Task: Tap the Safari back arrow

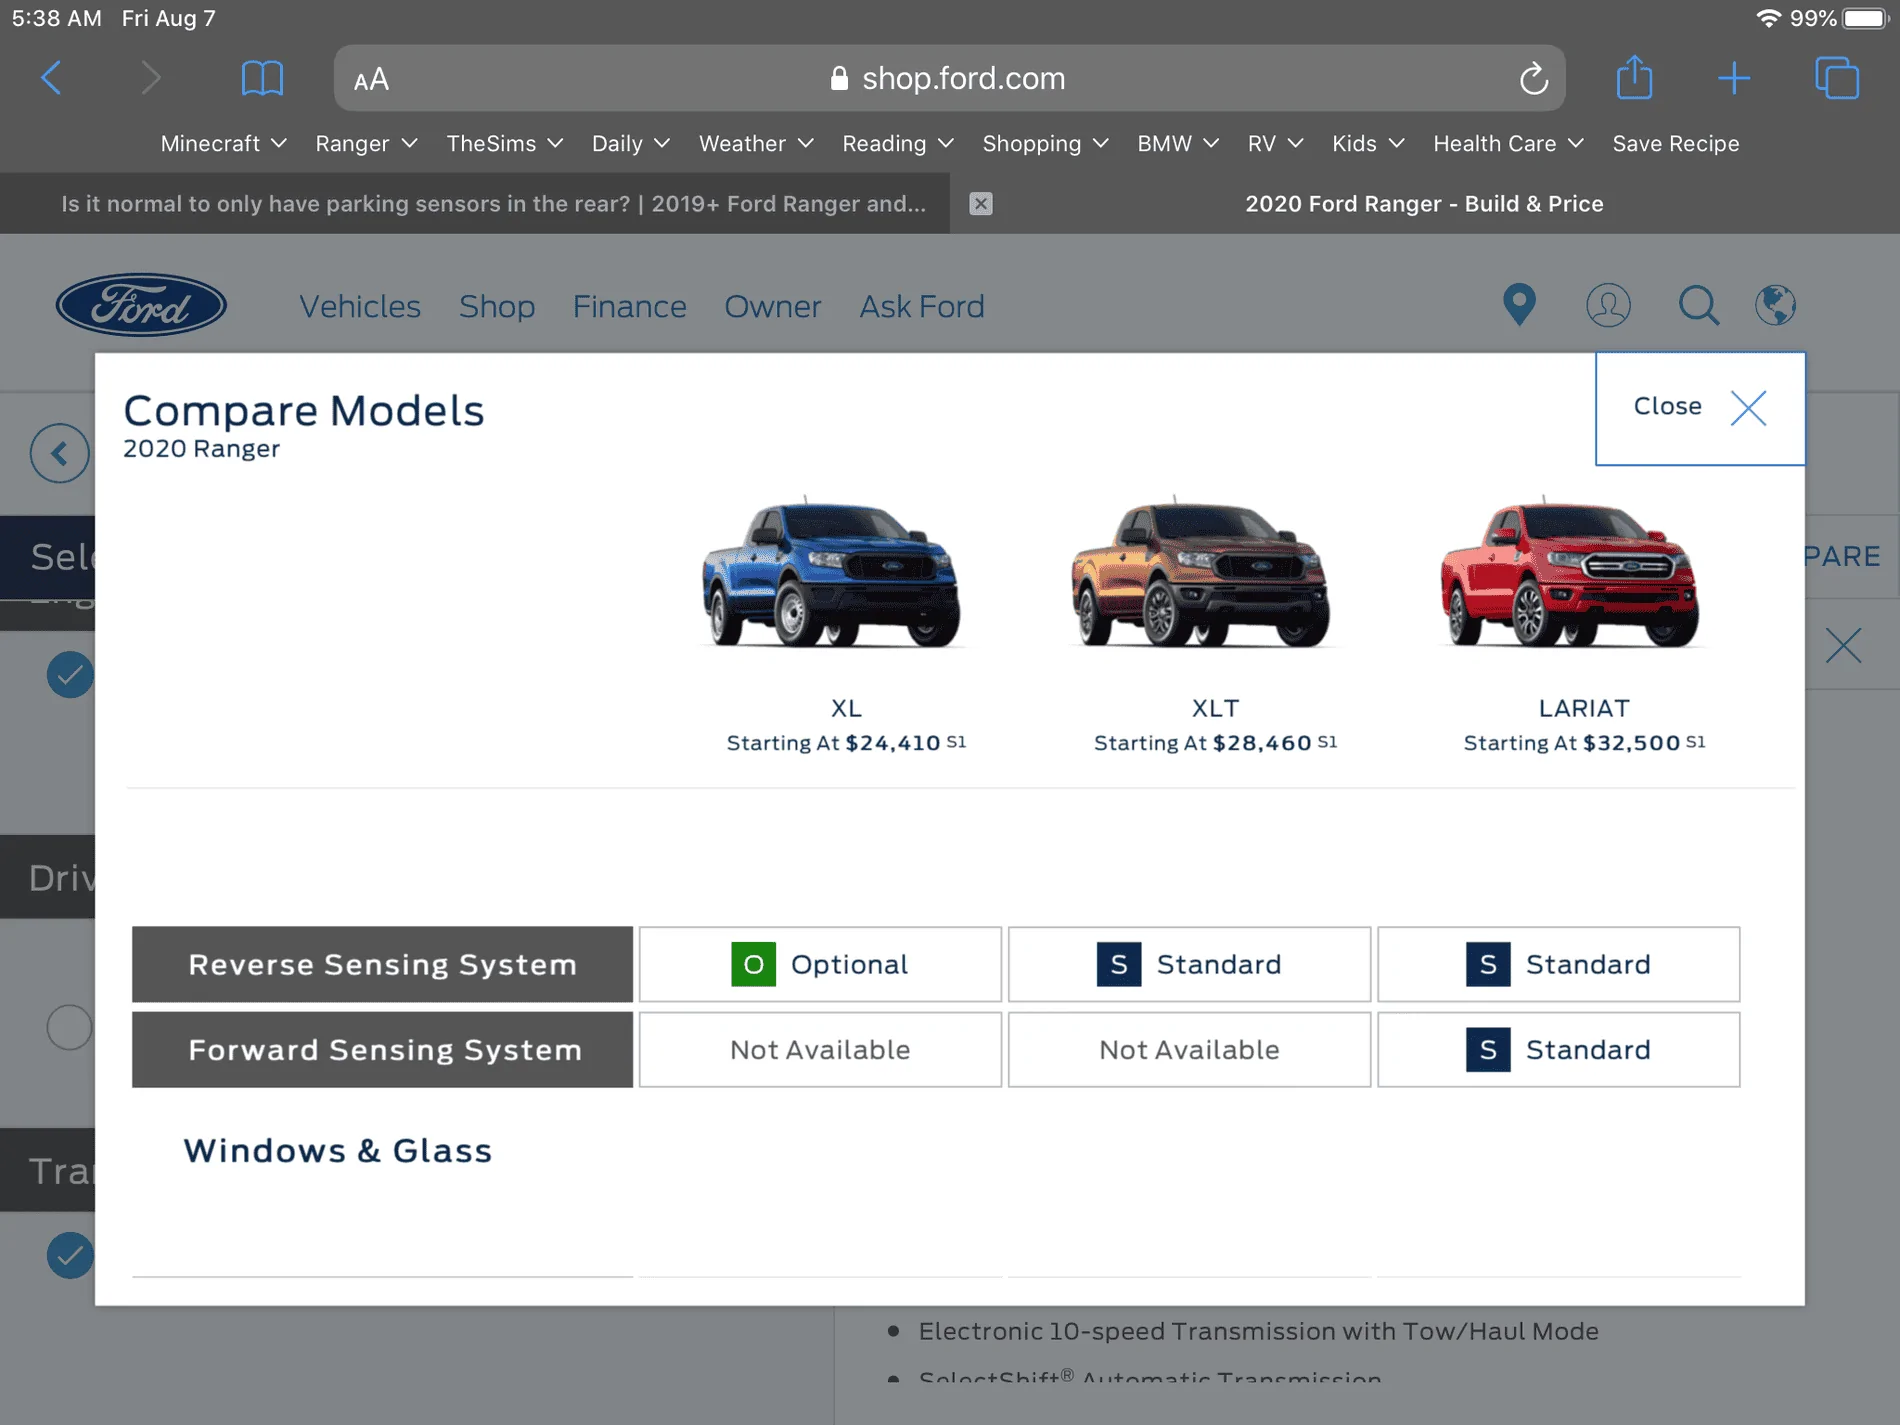Action: (x=52, y=78)
